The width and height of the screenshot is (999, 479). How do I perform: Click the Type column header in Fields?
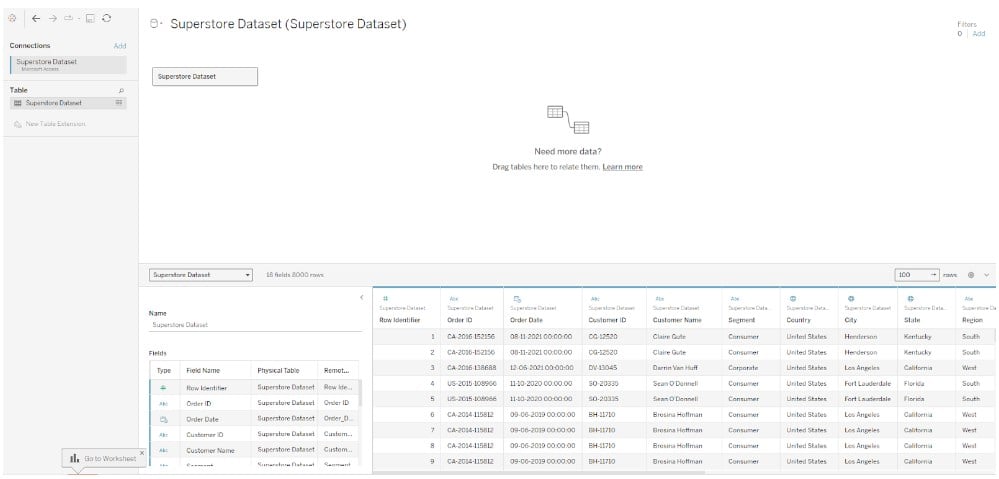165,370
